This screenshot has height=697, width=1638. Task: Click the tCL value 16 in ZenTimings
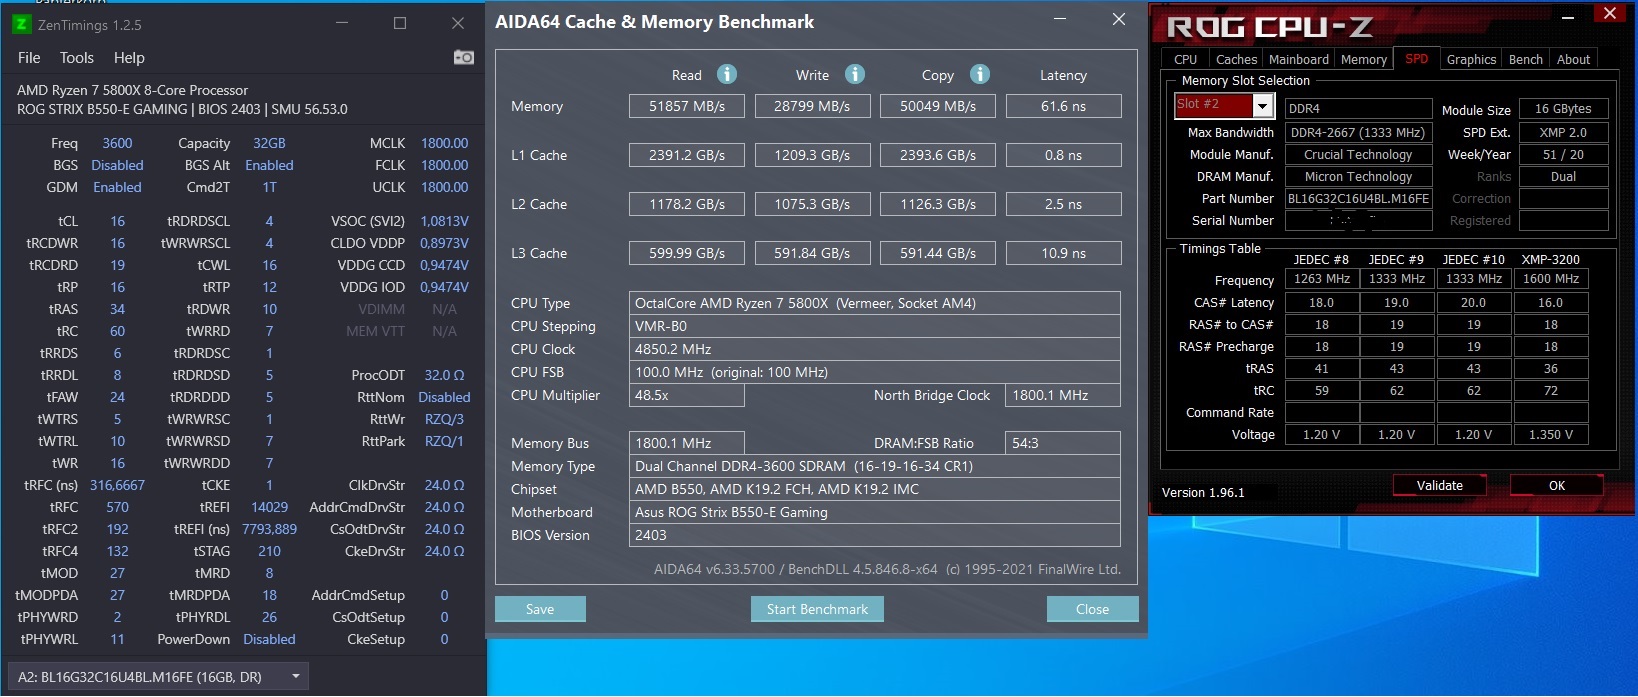click(117, 221)
